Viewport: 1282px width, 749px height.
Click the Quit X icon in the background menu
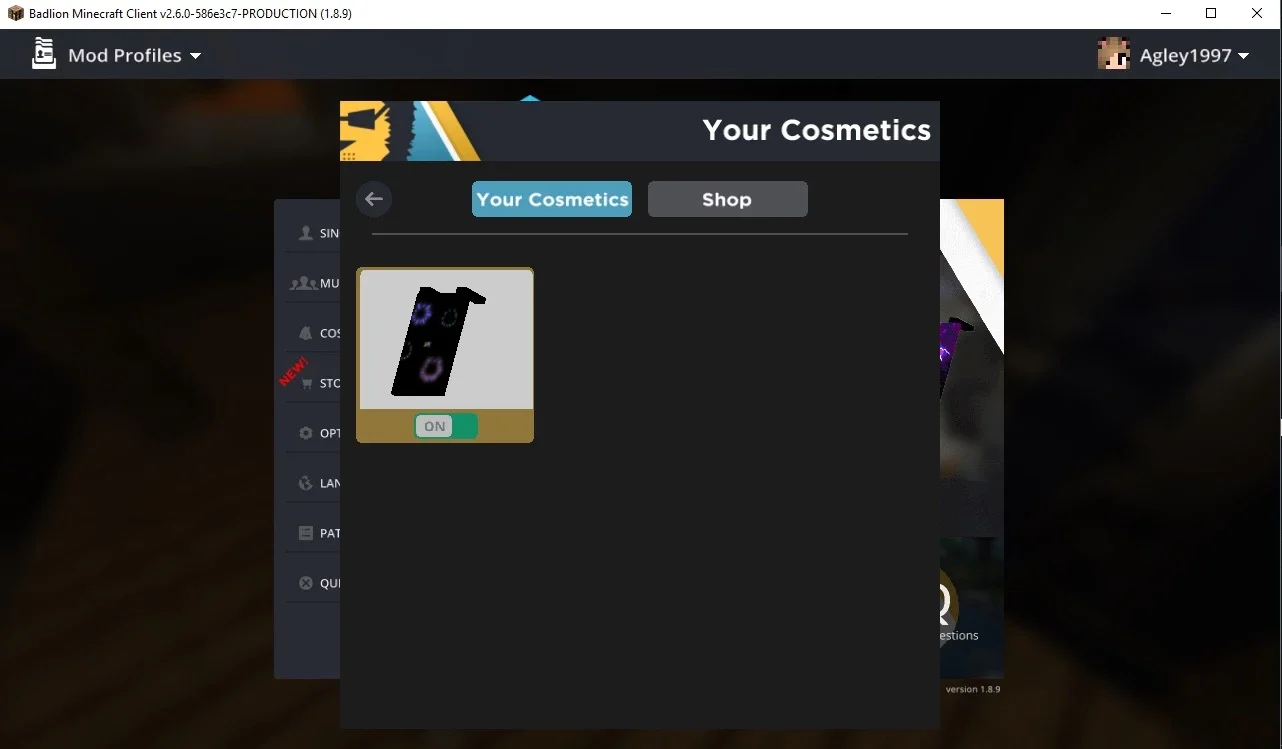coord(306,583)
